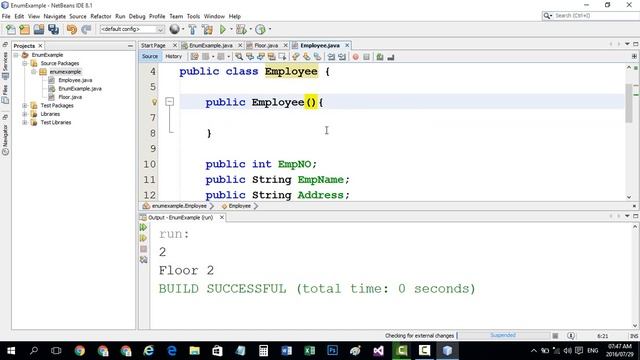Open the Navigate menu
This screenshot has height=360, width=640.
click(x=55, y=16)
